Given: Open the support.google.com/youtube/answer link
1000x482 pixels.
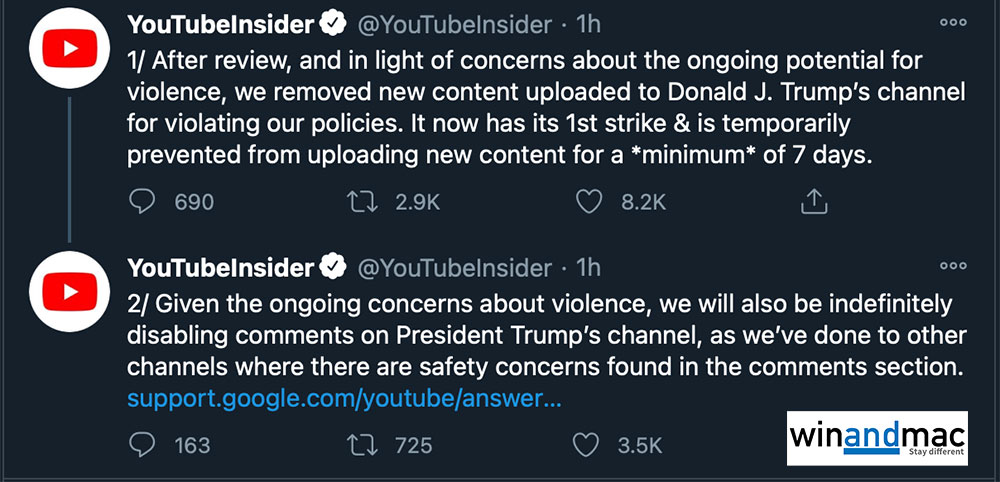Looking at the screenshot, I should 344,400.
